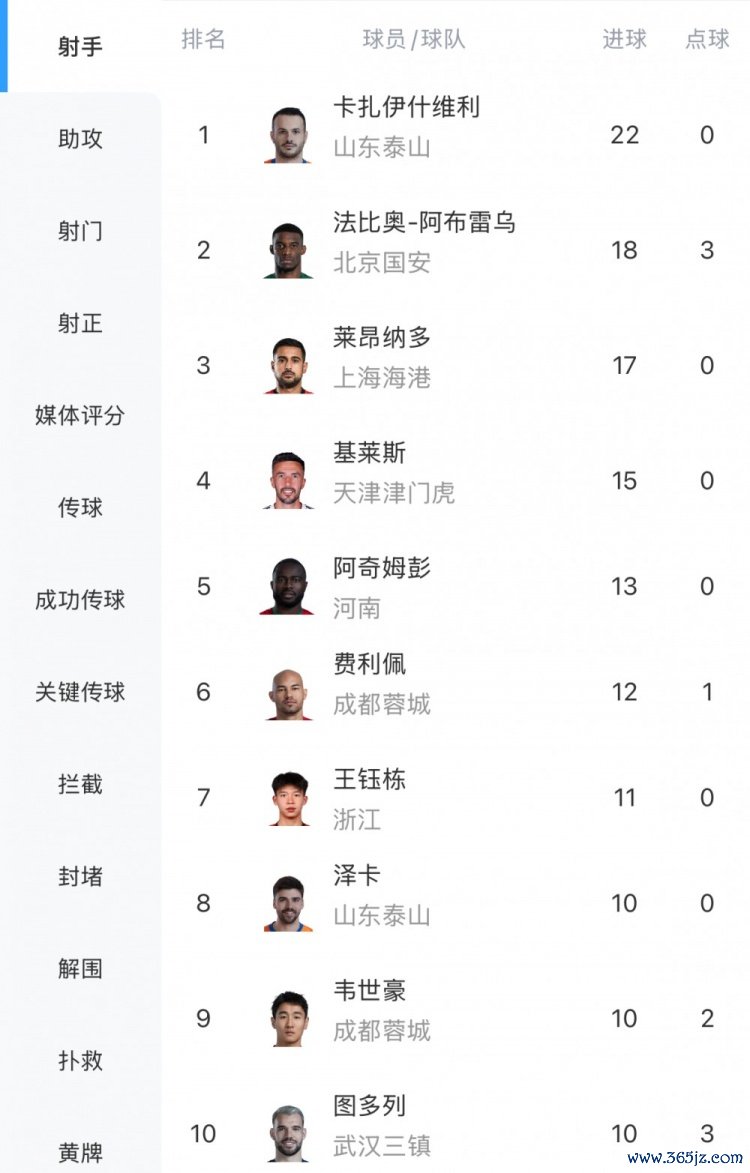The image size is (750, 1173).
Task: Click 卡扎伊什维利's player avatar
Action: (289, 135)
